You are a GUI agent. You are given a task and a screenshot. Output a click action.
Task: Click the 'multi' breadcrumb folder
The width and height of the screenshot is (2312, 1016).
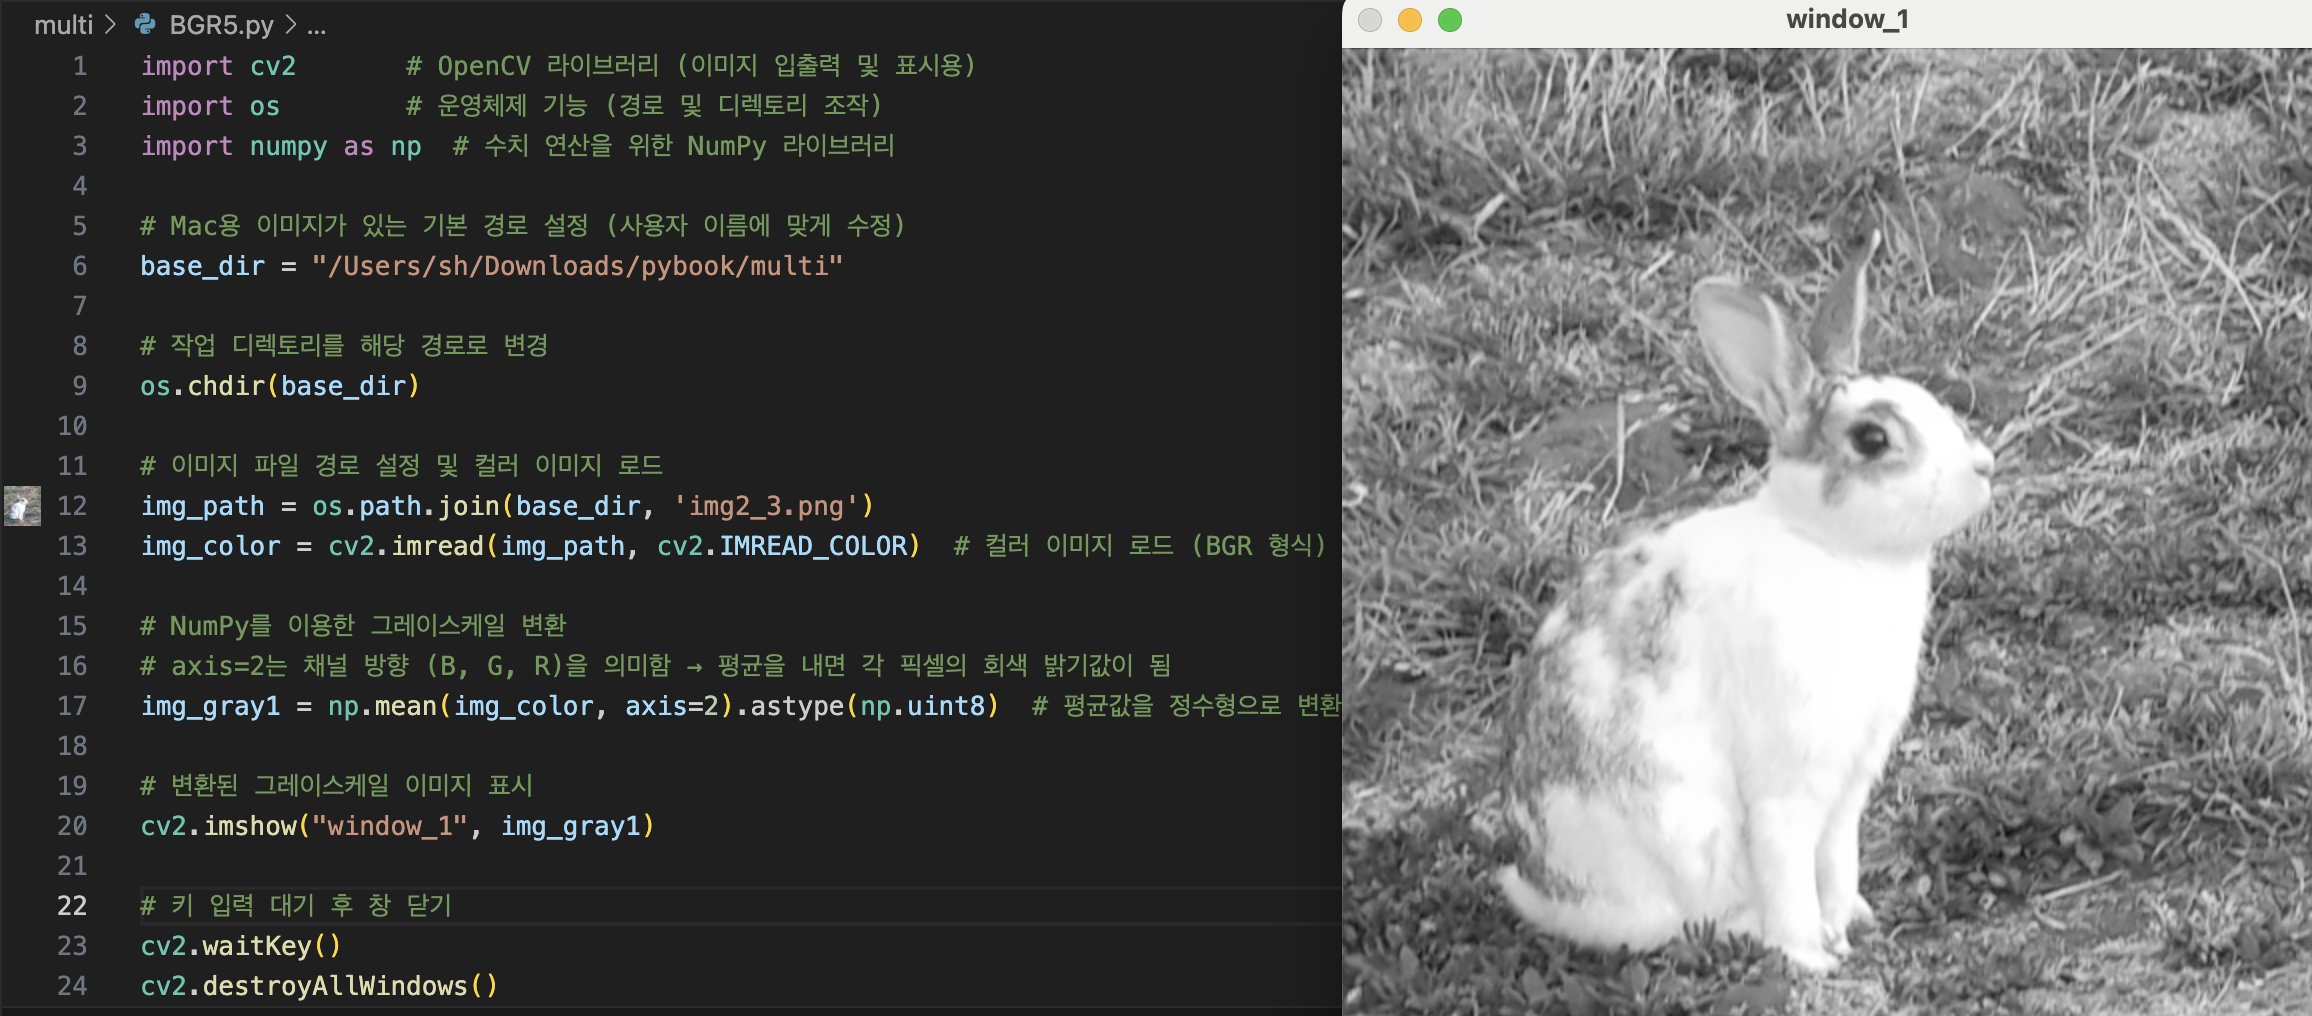click(63, 25)
